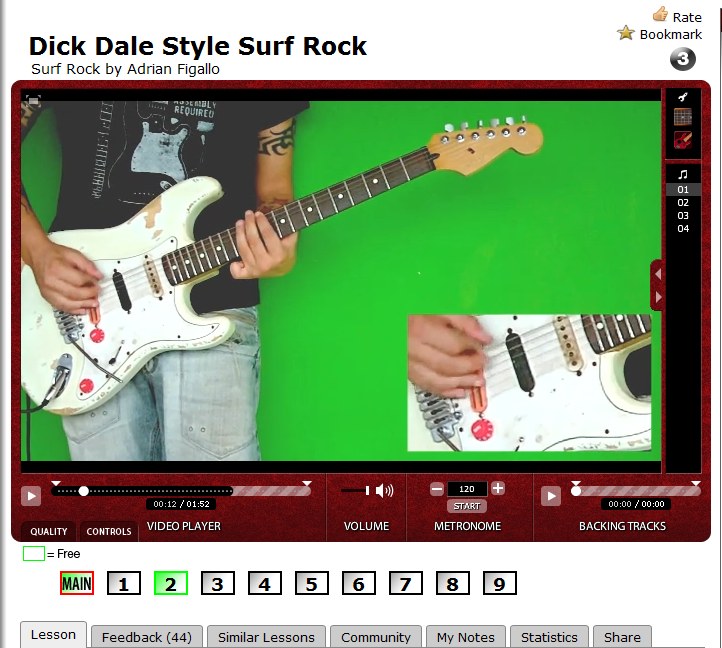Select backing track 03

(x=683, y=216)
